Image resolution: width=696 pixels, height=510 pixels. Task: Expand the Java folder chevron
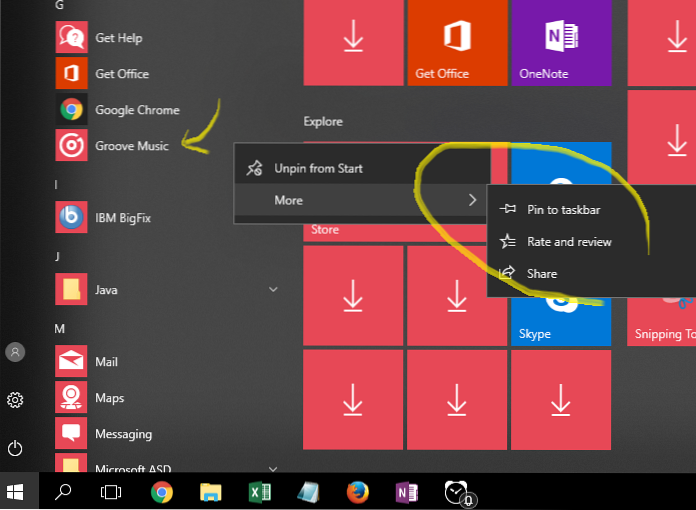click(x=273, y=290)
